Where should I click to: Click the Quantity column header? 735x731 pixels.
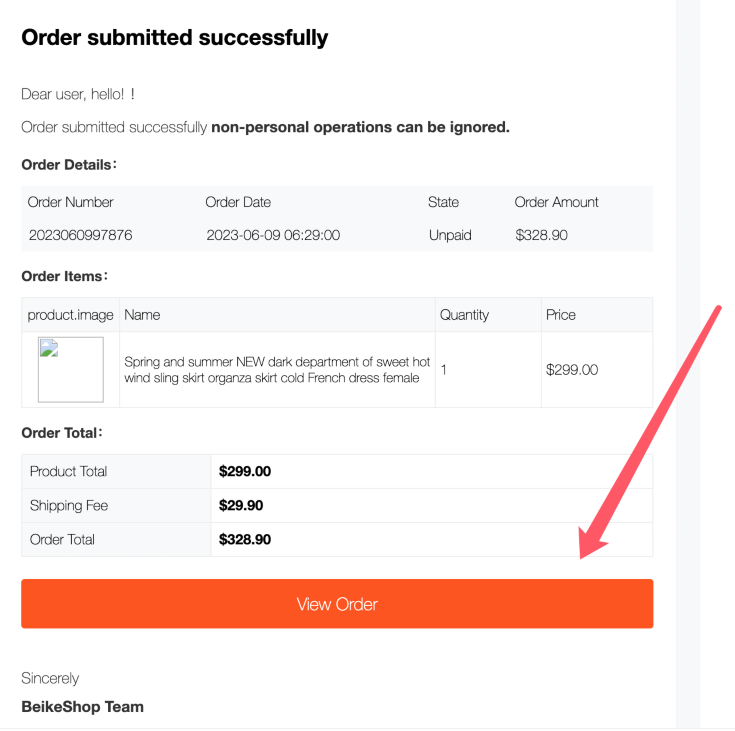(x=464, y=315)
